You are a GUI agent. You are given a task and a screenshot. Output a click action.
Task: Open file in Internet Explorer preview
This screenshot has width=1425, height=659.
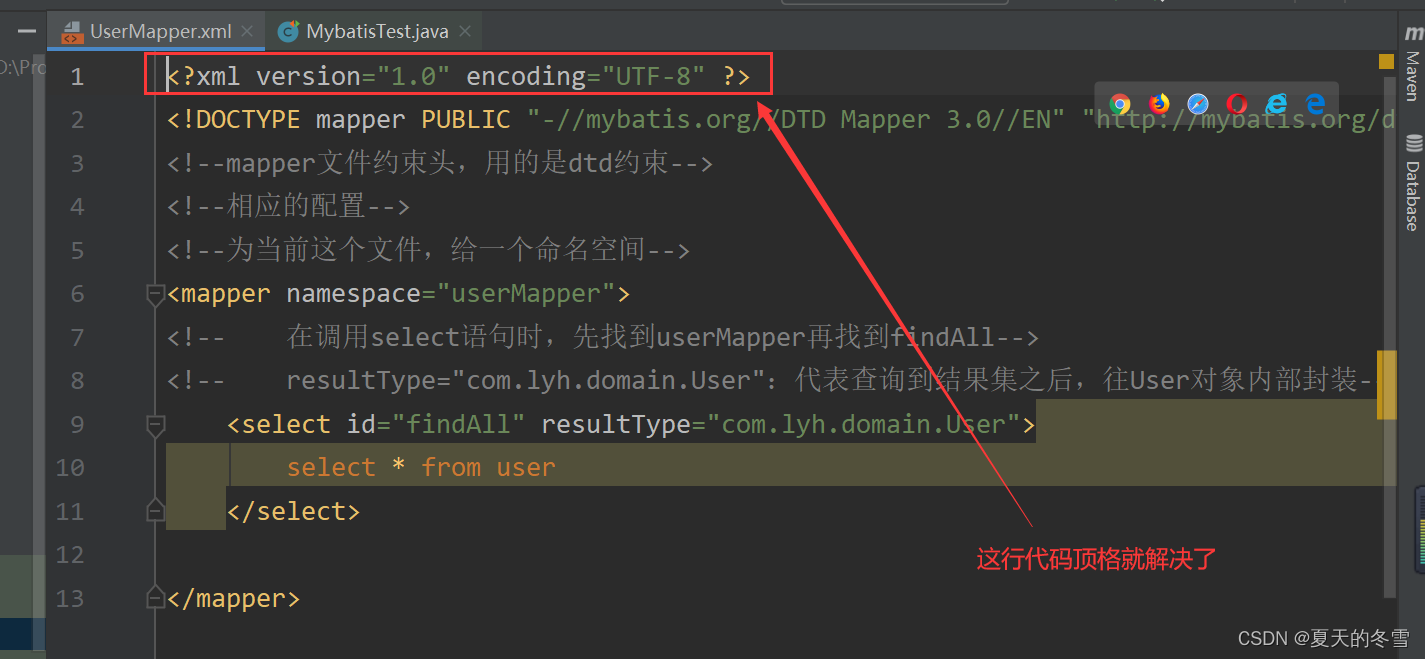point(1276,103)
